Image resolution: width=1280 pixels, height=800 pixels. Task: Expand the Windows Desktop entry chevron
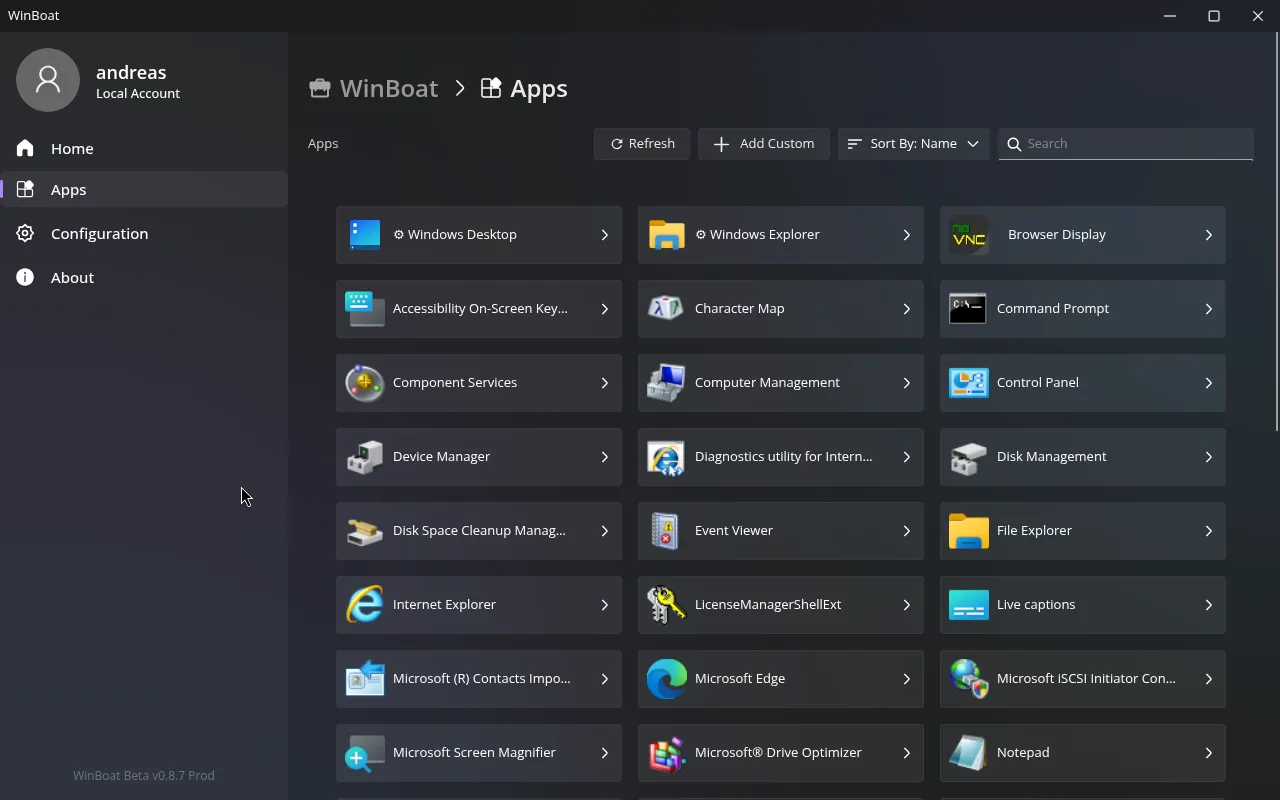click(x=604, y=235)
